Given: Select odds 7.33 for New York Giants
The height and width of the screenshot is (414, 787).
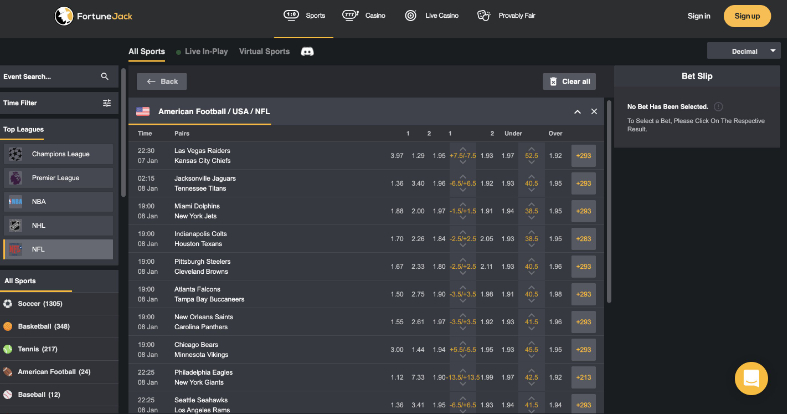Looking at the screenshot, I should pos(418,377).
